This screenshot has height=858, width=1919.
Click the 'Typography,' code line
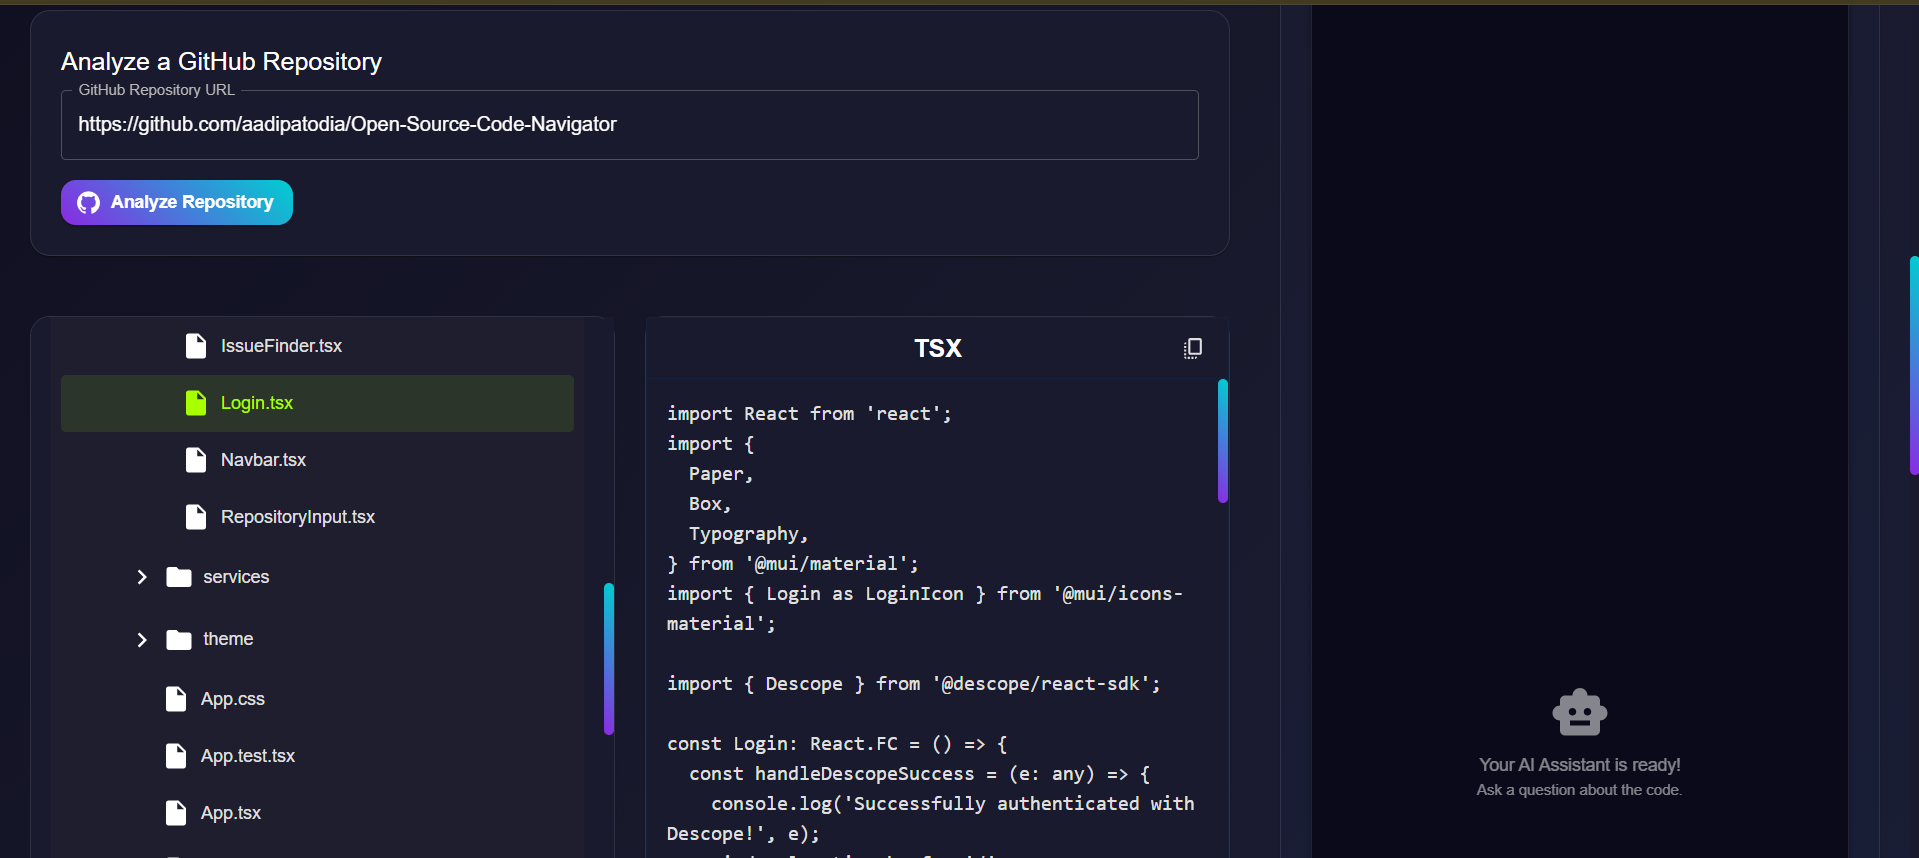(749, 534)
